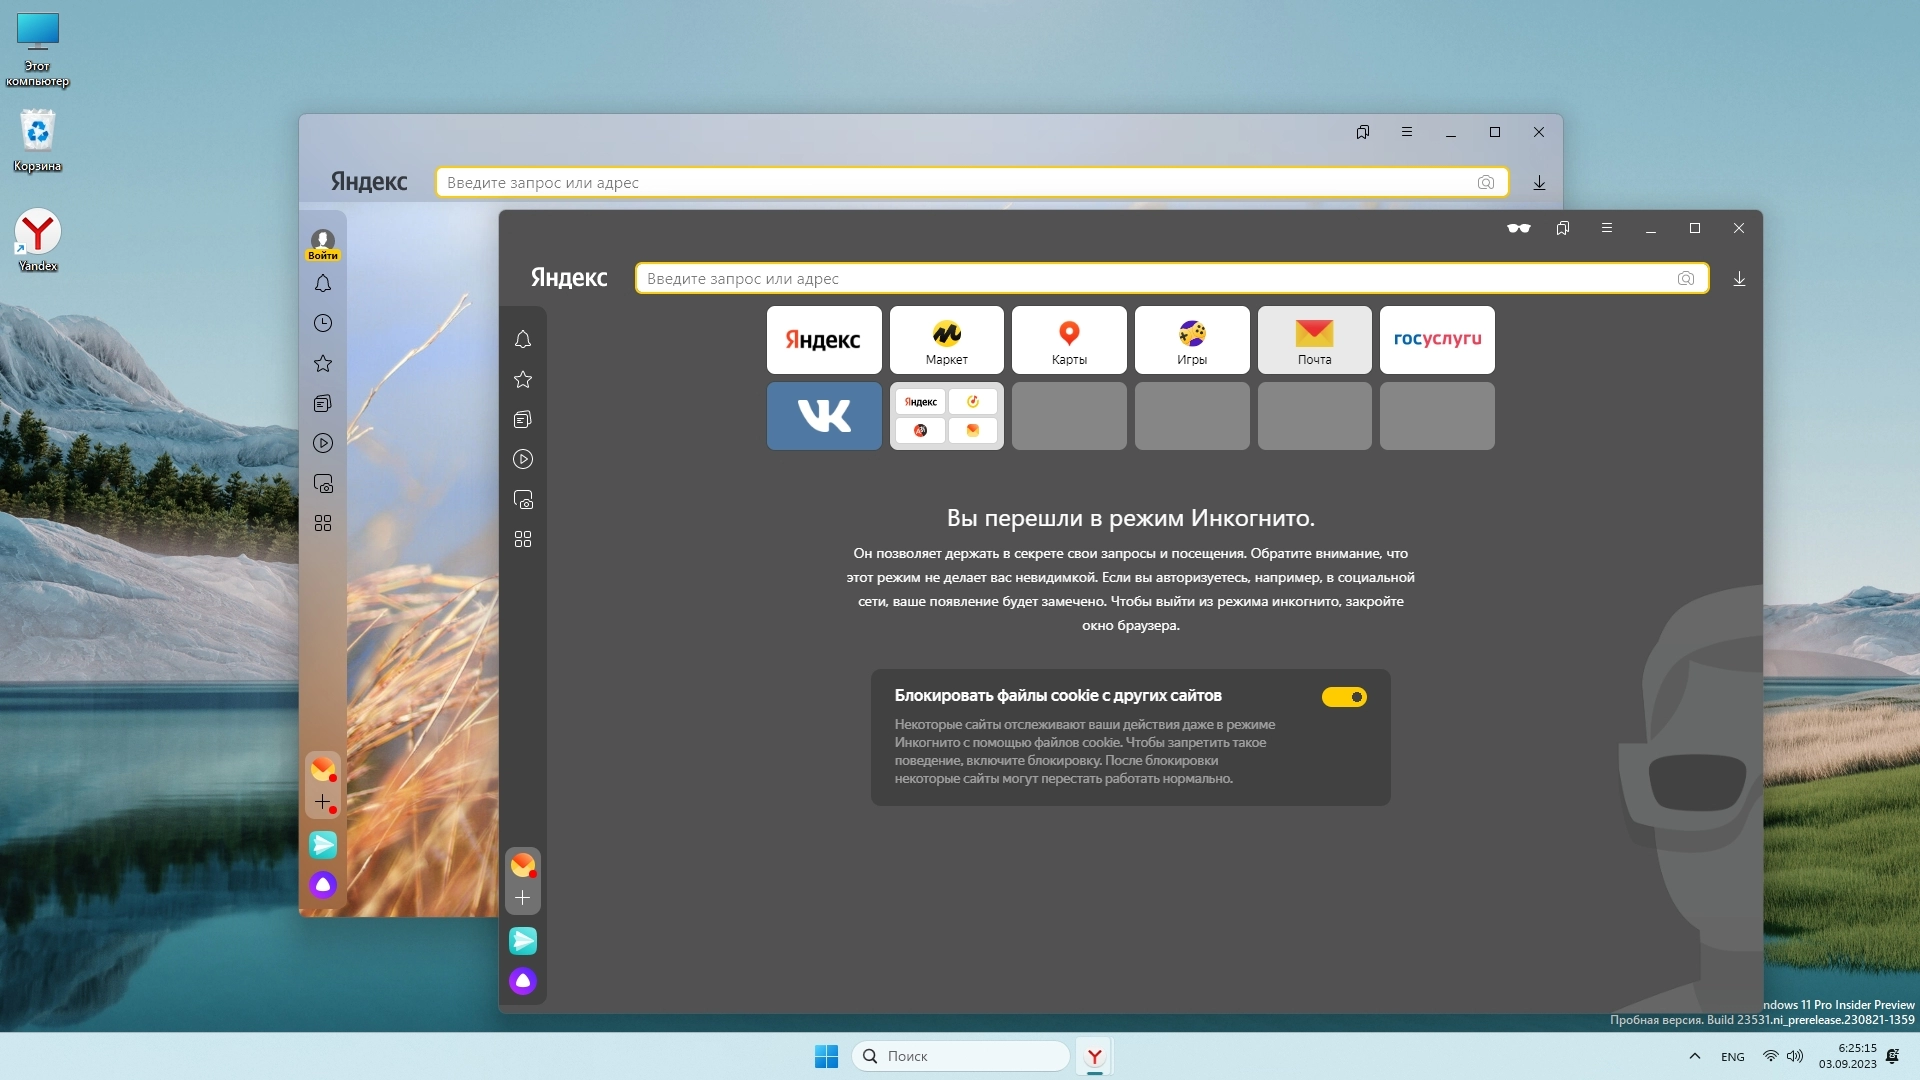
Task: Launch Alice assistant in incognito sidebar
Action: pos(522,981)
